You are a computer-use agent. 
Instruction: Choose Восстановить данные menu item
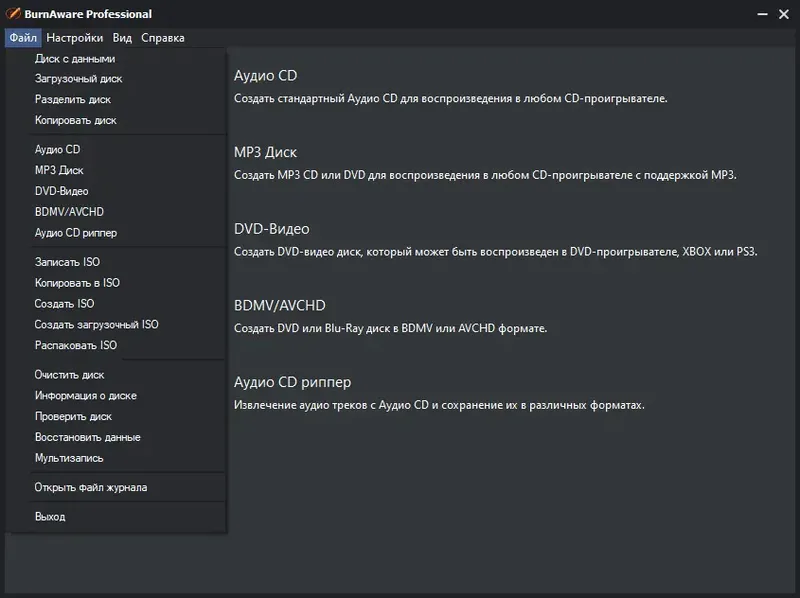coord(88,438)
